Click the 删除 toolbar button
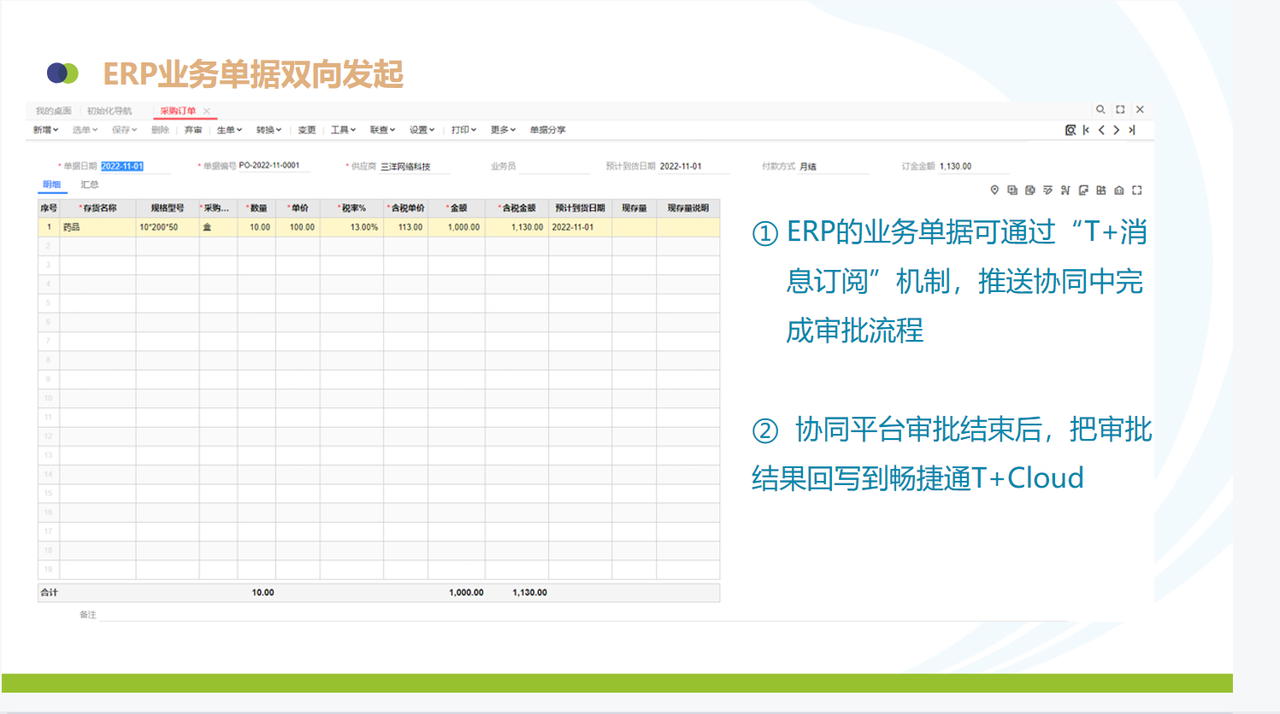The image size is (1280, 714). [160, 130]
